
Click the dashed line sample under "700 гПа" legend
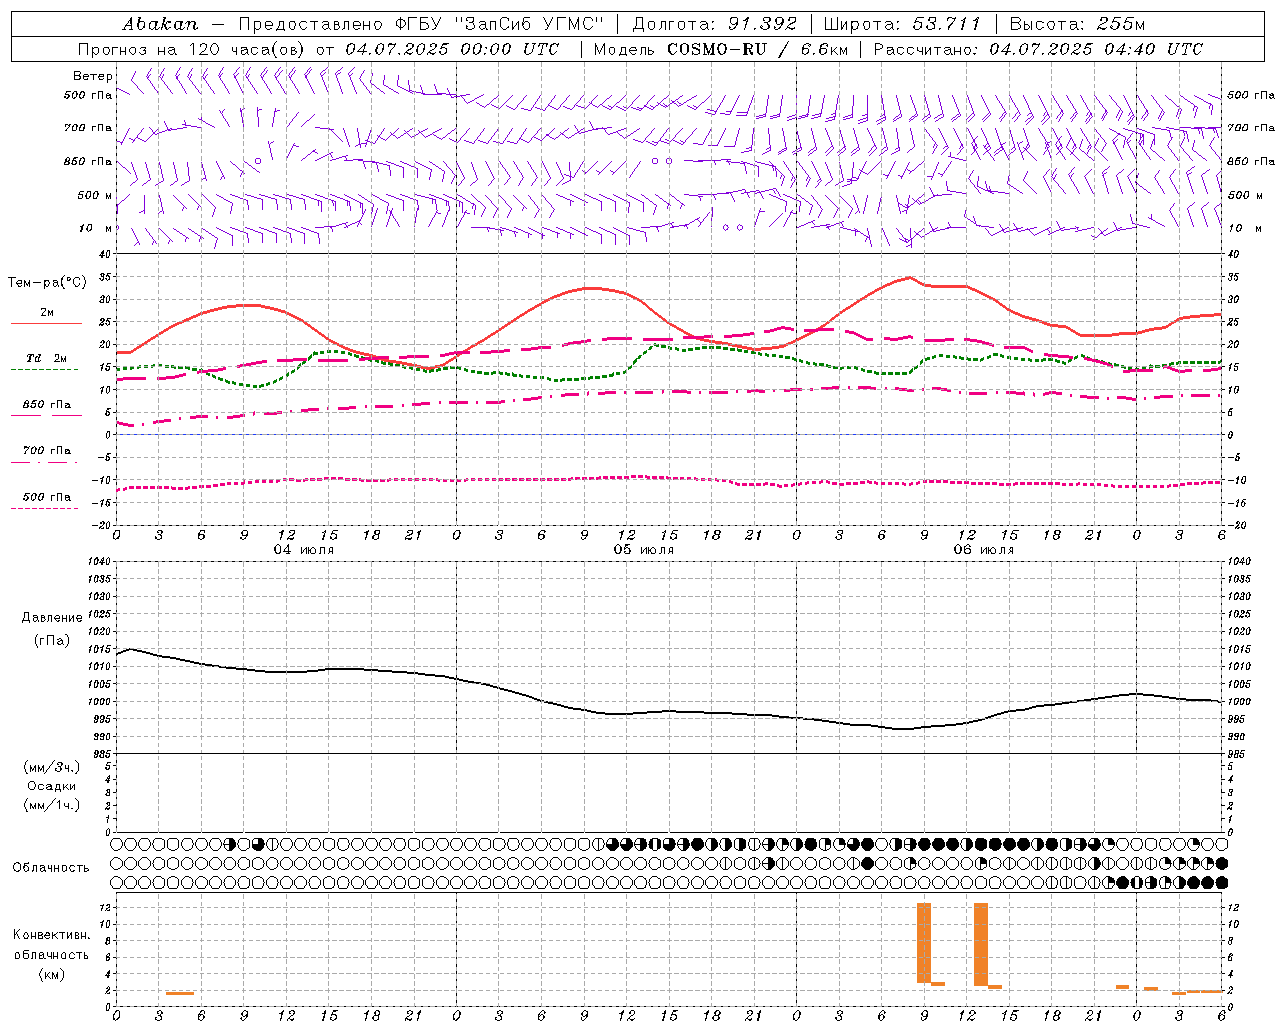44,462
